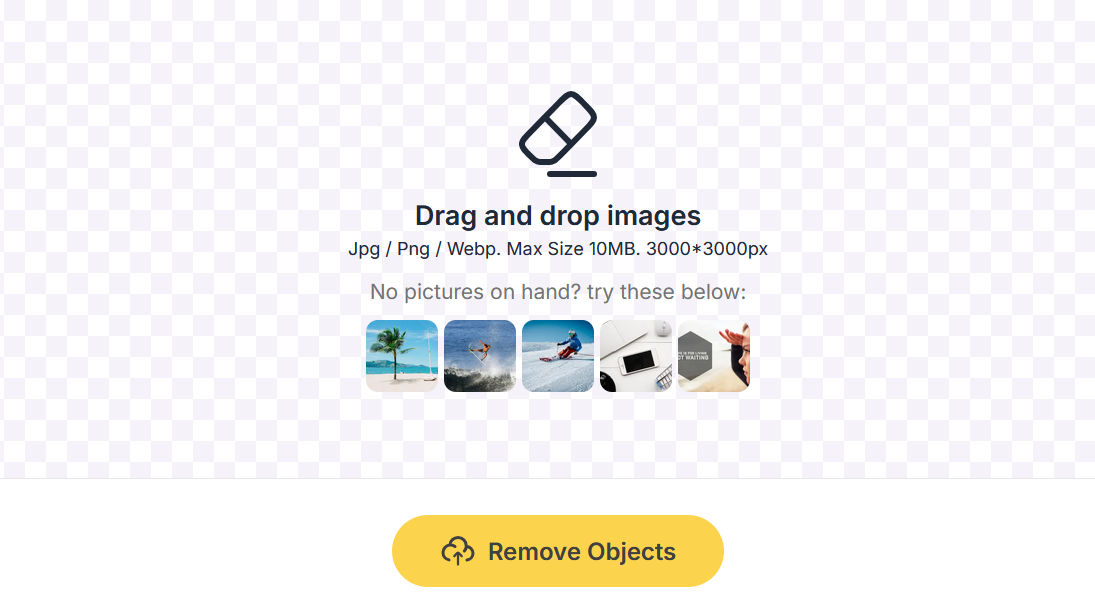
Task: Choose the surfer wave sample image
Action: 480,356
